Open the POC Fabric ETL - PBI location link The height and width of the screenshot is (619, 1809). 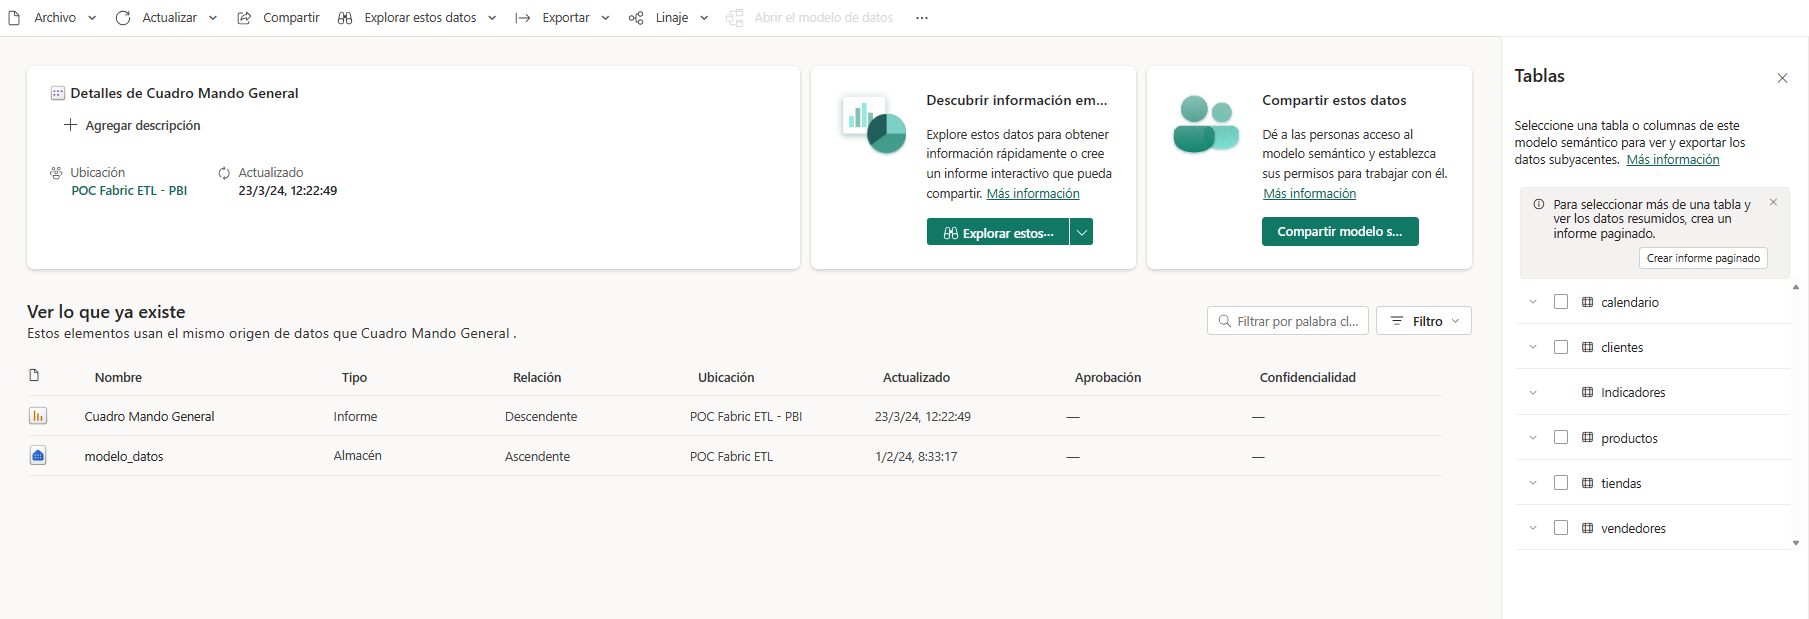129,190
